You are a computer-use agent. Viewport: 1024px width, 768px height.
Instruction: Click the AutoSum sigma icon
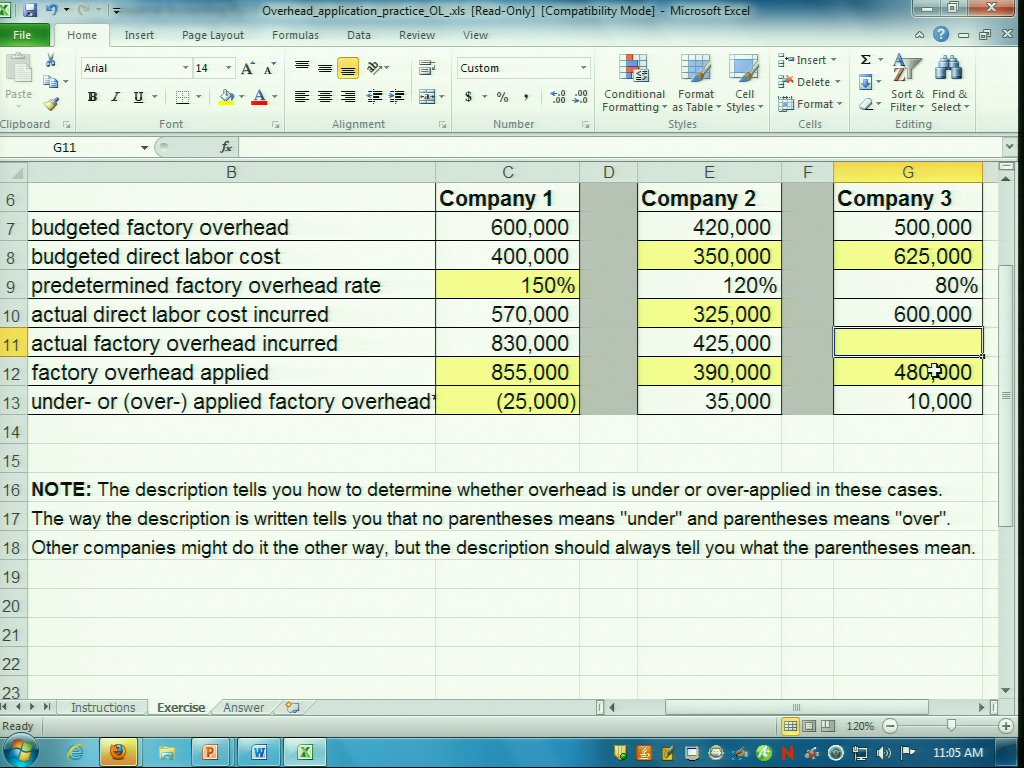866,60
